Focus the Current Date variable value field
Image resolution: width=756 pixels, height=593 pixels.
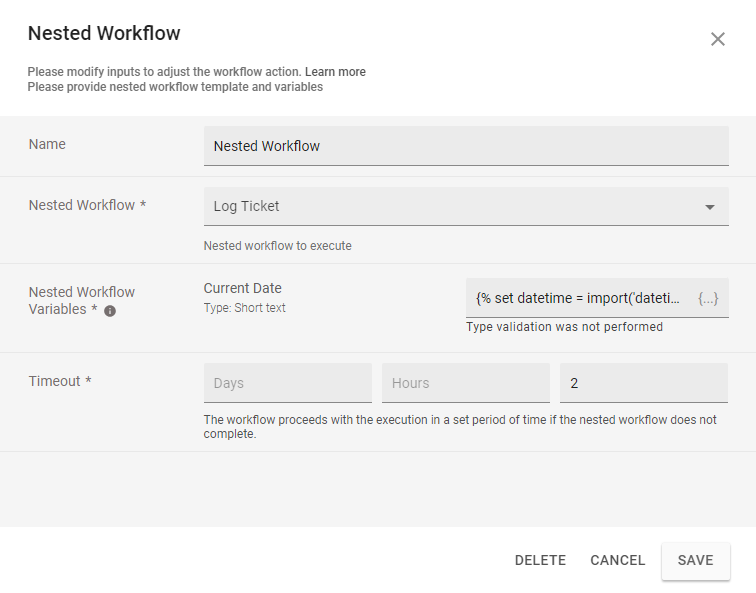580,299
